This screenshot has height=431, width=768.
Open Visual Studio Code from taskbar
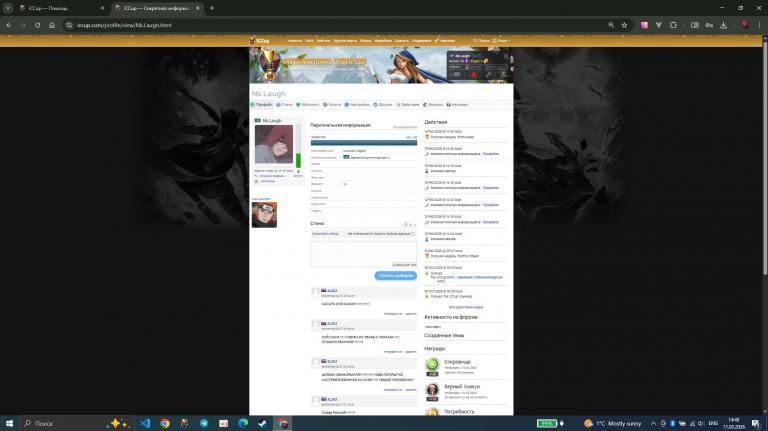[145, 423]
